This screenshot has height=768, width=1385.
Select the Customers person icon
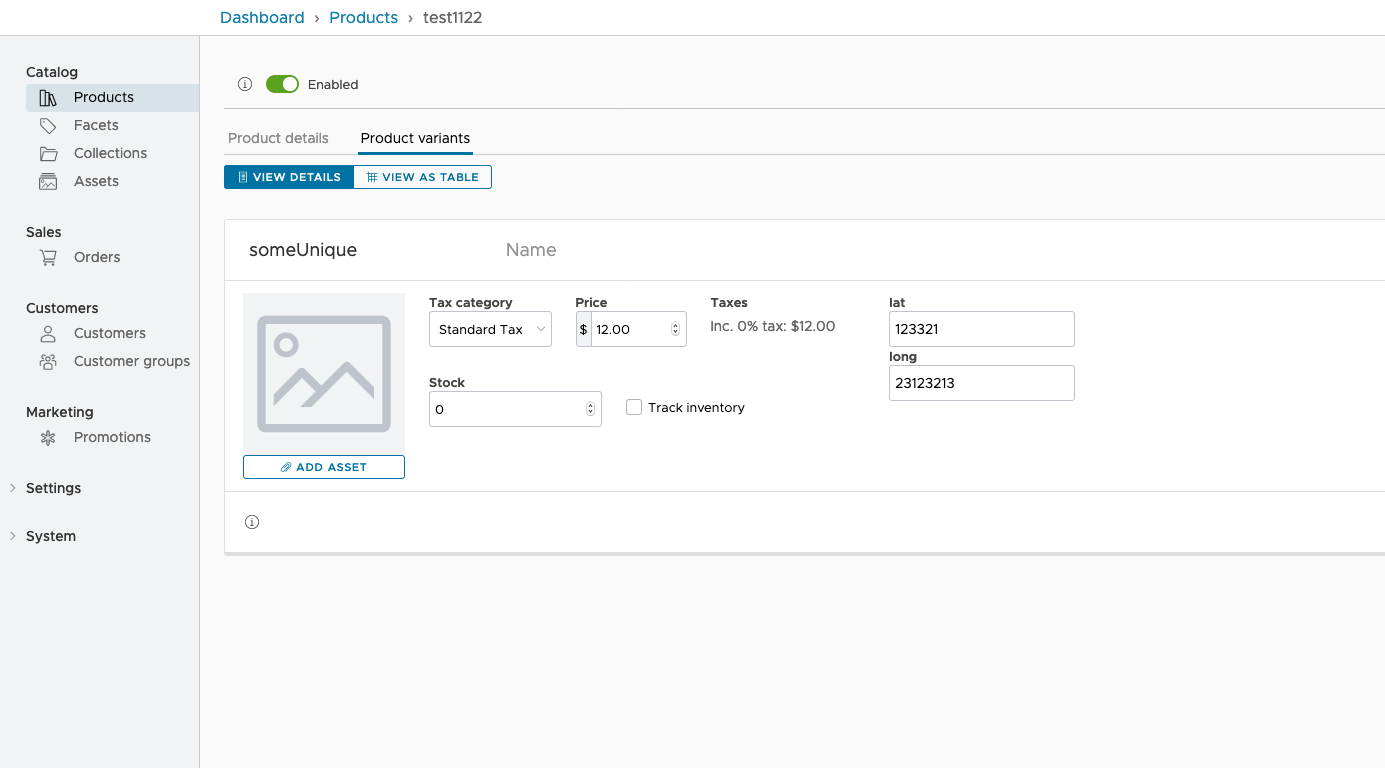[48, 333]
